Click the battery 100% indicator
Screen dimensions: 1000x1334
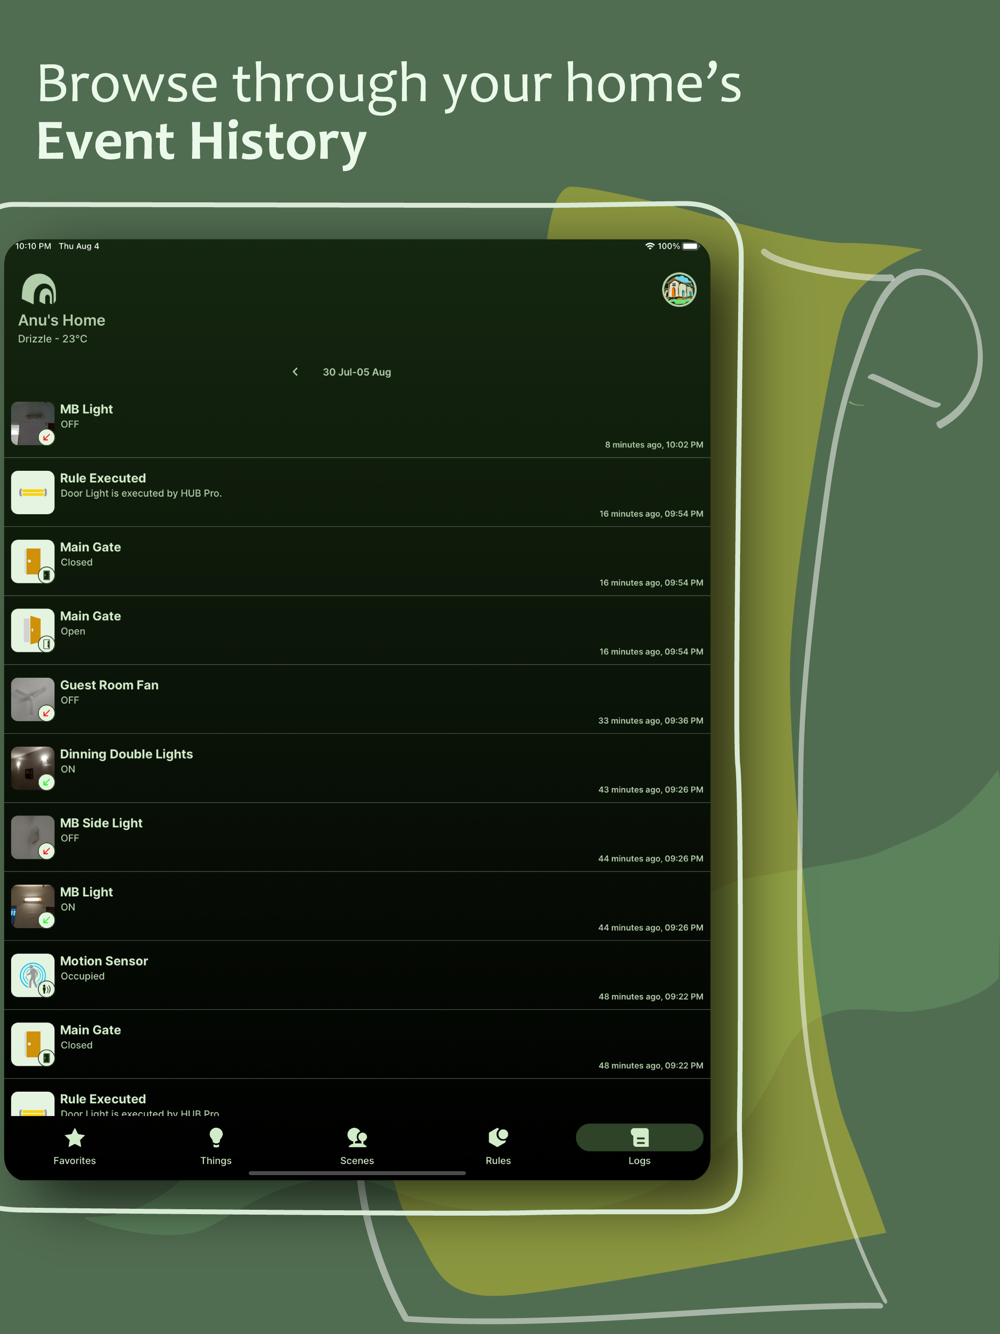(678, 246)
